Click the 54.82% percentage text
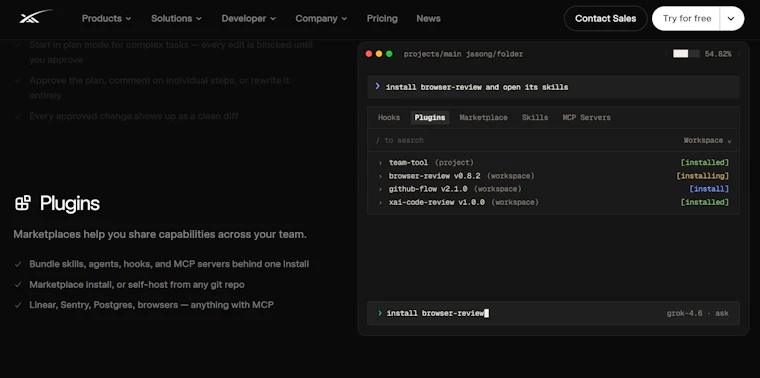The image size is (760, 378). (718, 54)
